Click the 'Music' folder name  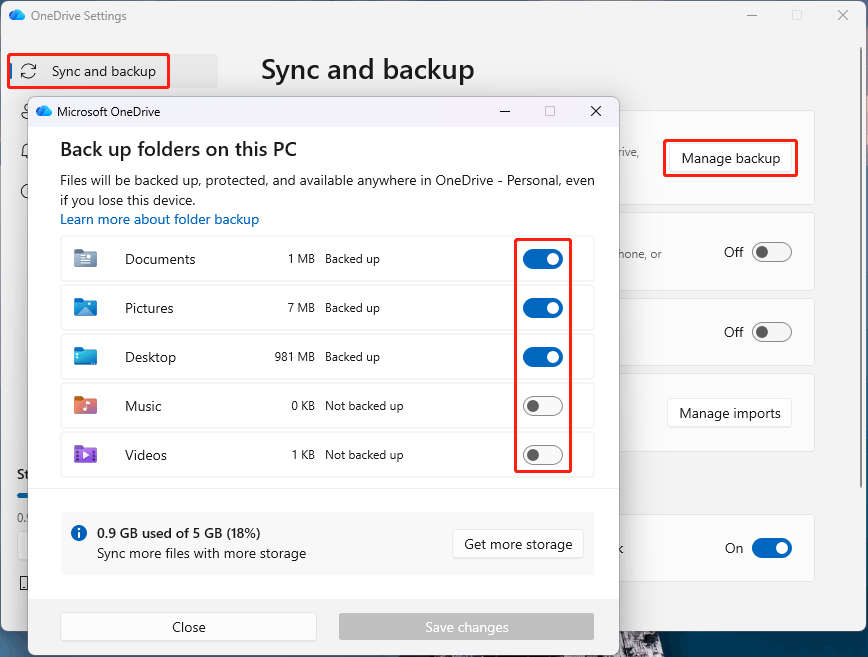(143, 406)
